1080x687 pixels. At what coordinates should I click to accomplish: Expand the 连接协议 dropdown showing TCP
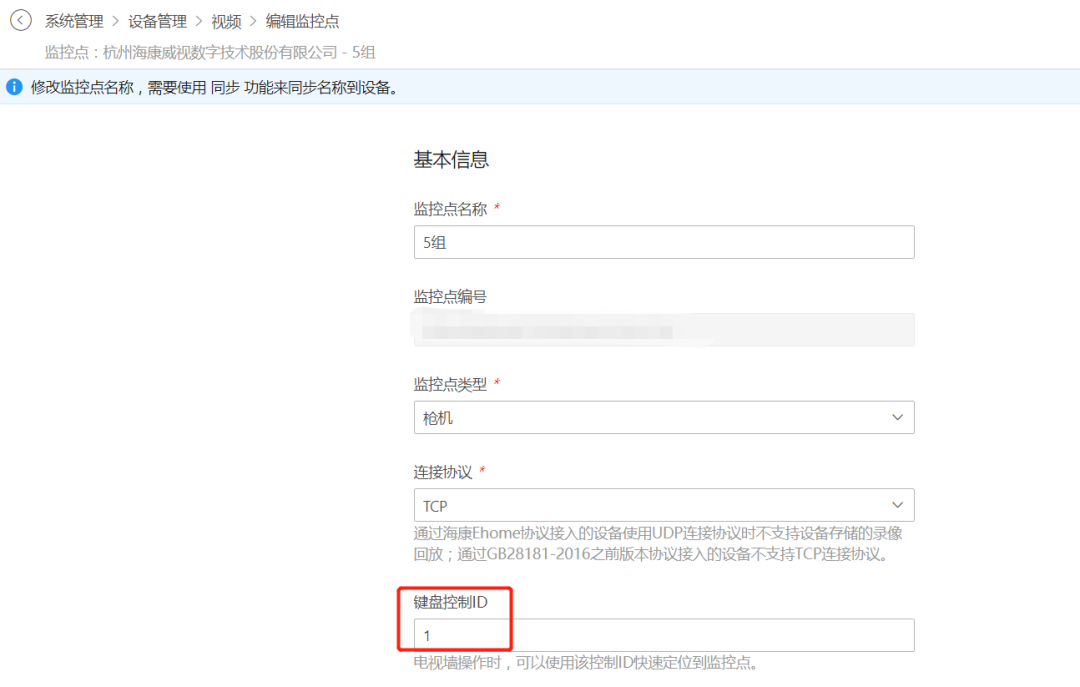click(664, 506)
